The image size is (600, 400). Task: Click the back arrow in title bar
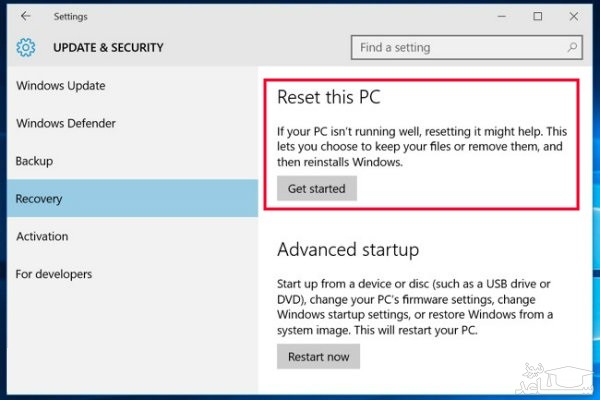(24, 16)
